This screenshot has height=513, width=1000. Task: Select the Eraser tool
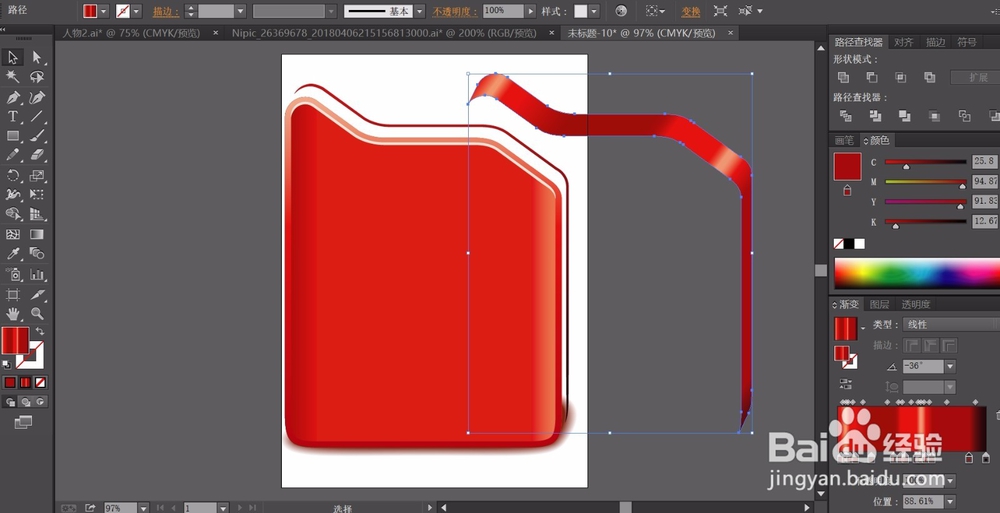[x=37, y=155]
